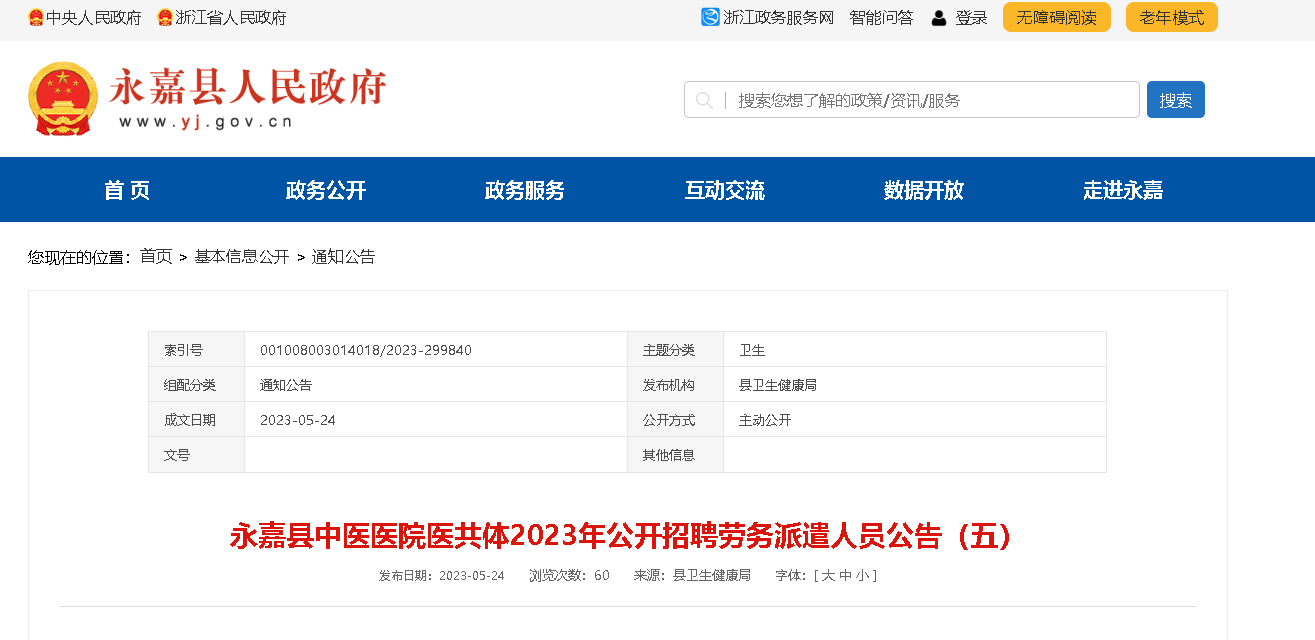Click emblem icon beside 中央人民政府
This screenshot has height=640, width=1315.
(x=36, y=18)
